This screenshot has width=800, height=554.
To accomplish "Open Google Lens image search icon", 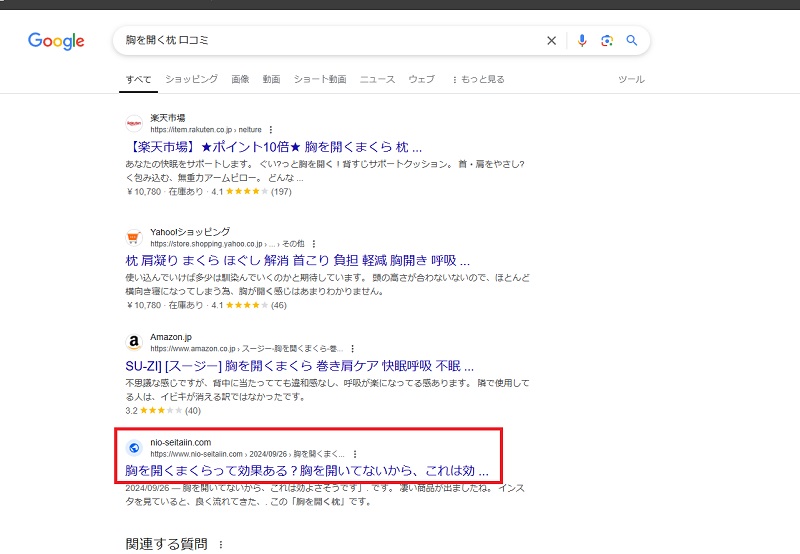I will [607, 41].
